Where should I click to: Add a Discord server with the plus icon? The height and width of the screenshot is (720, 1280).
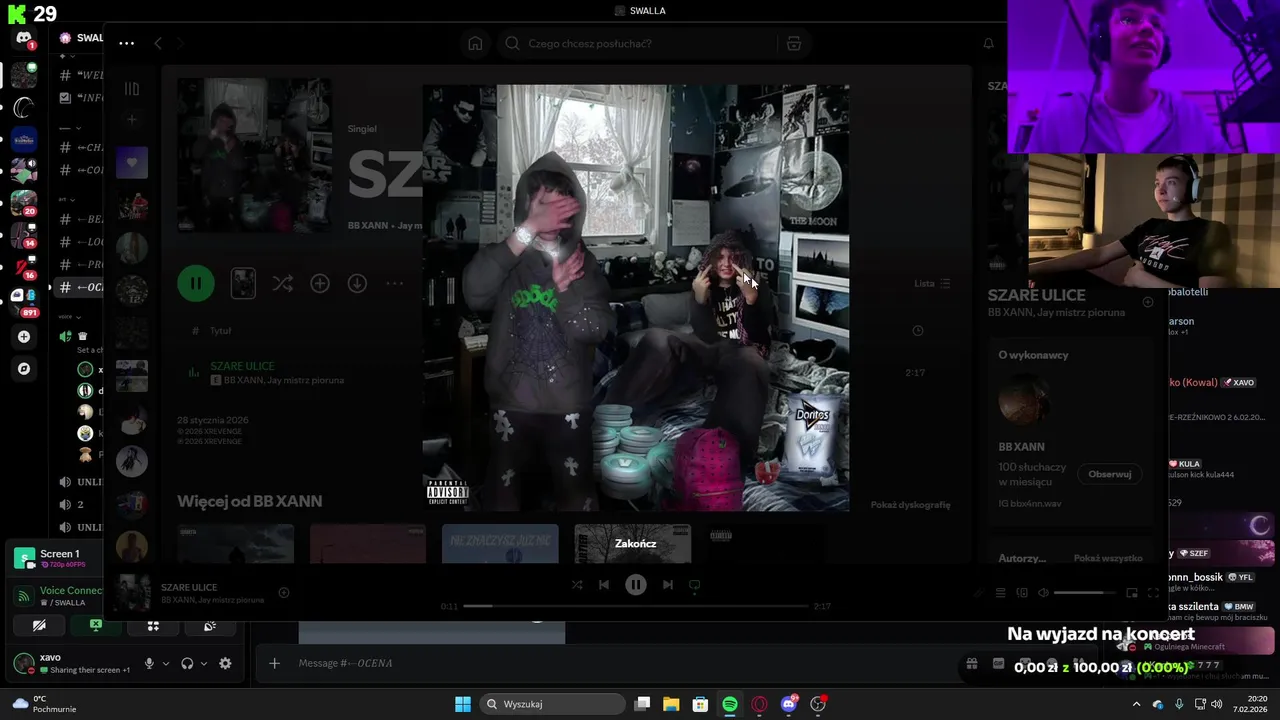coord(24,337)
